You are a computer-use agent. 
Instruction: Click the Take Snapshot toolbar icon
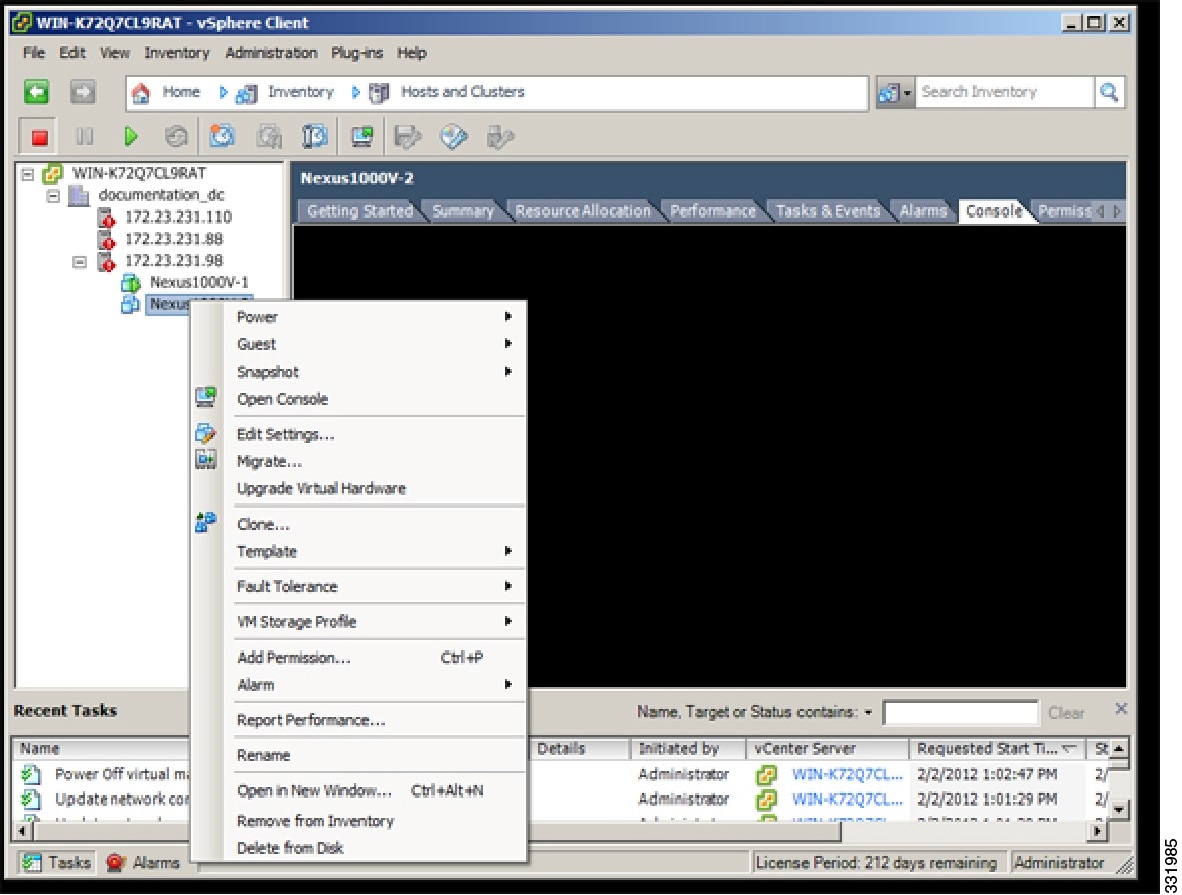click(222, 136)
